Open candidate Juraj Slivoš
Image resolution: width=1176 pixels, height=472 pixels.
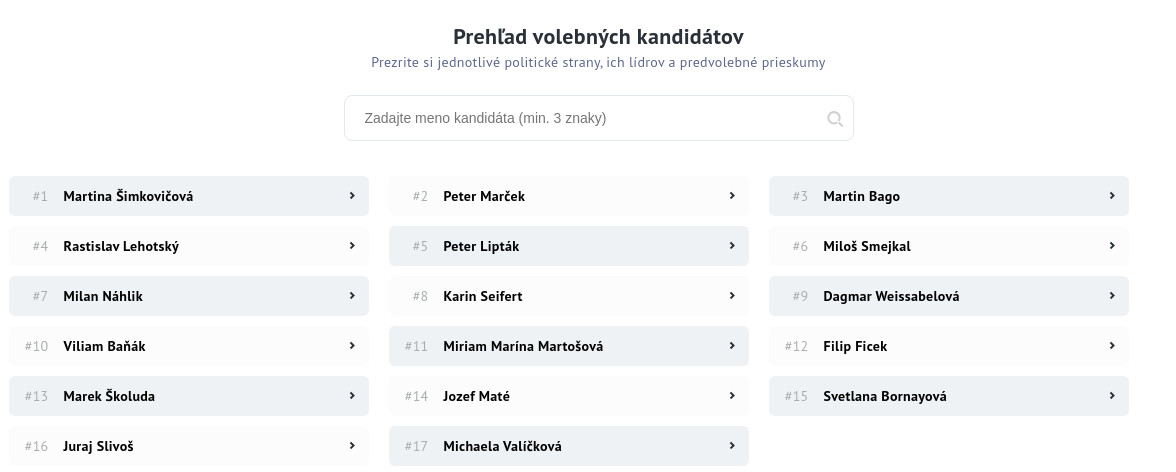[x=98, y=446]
